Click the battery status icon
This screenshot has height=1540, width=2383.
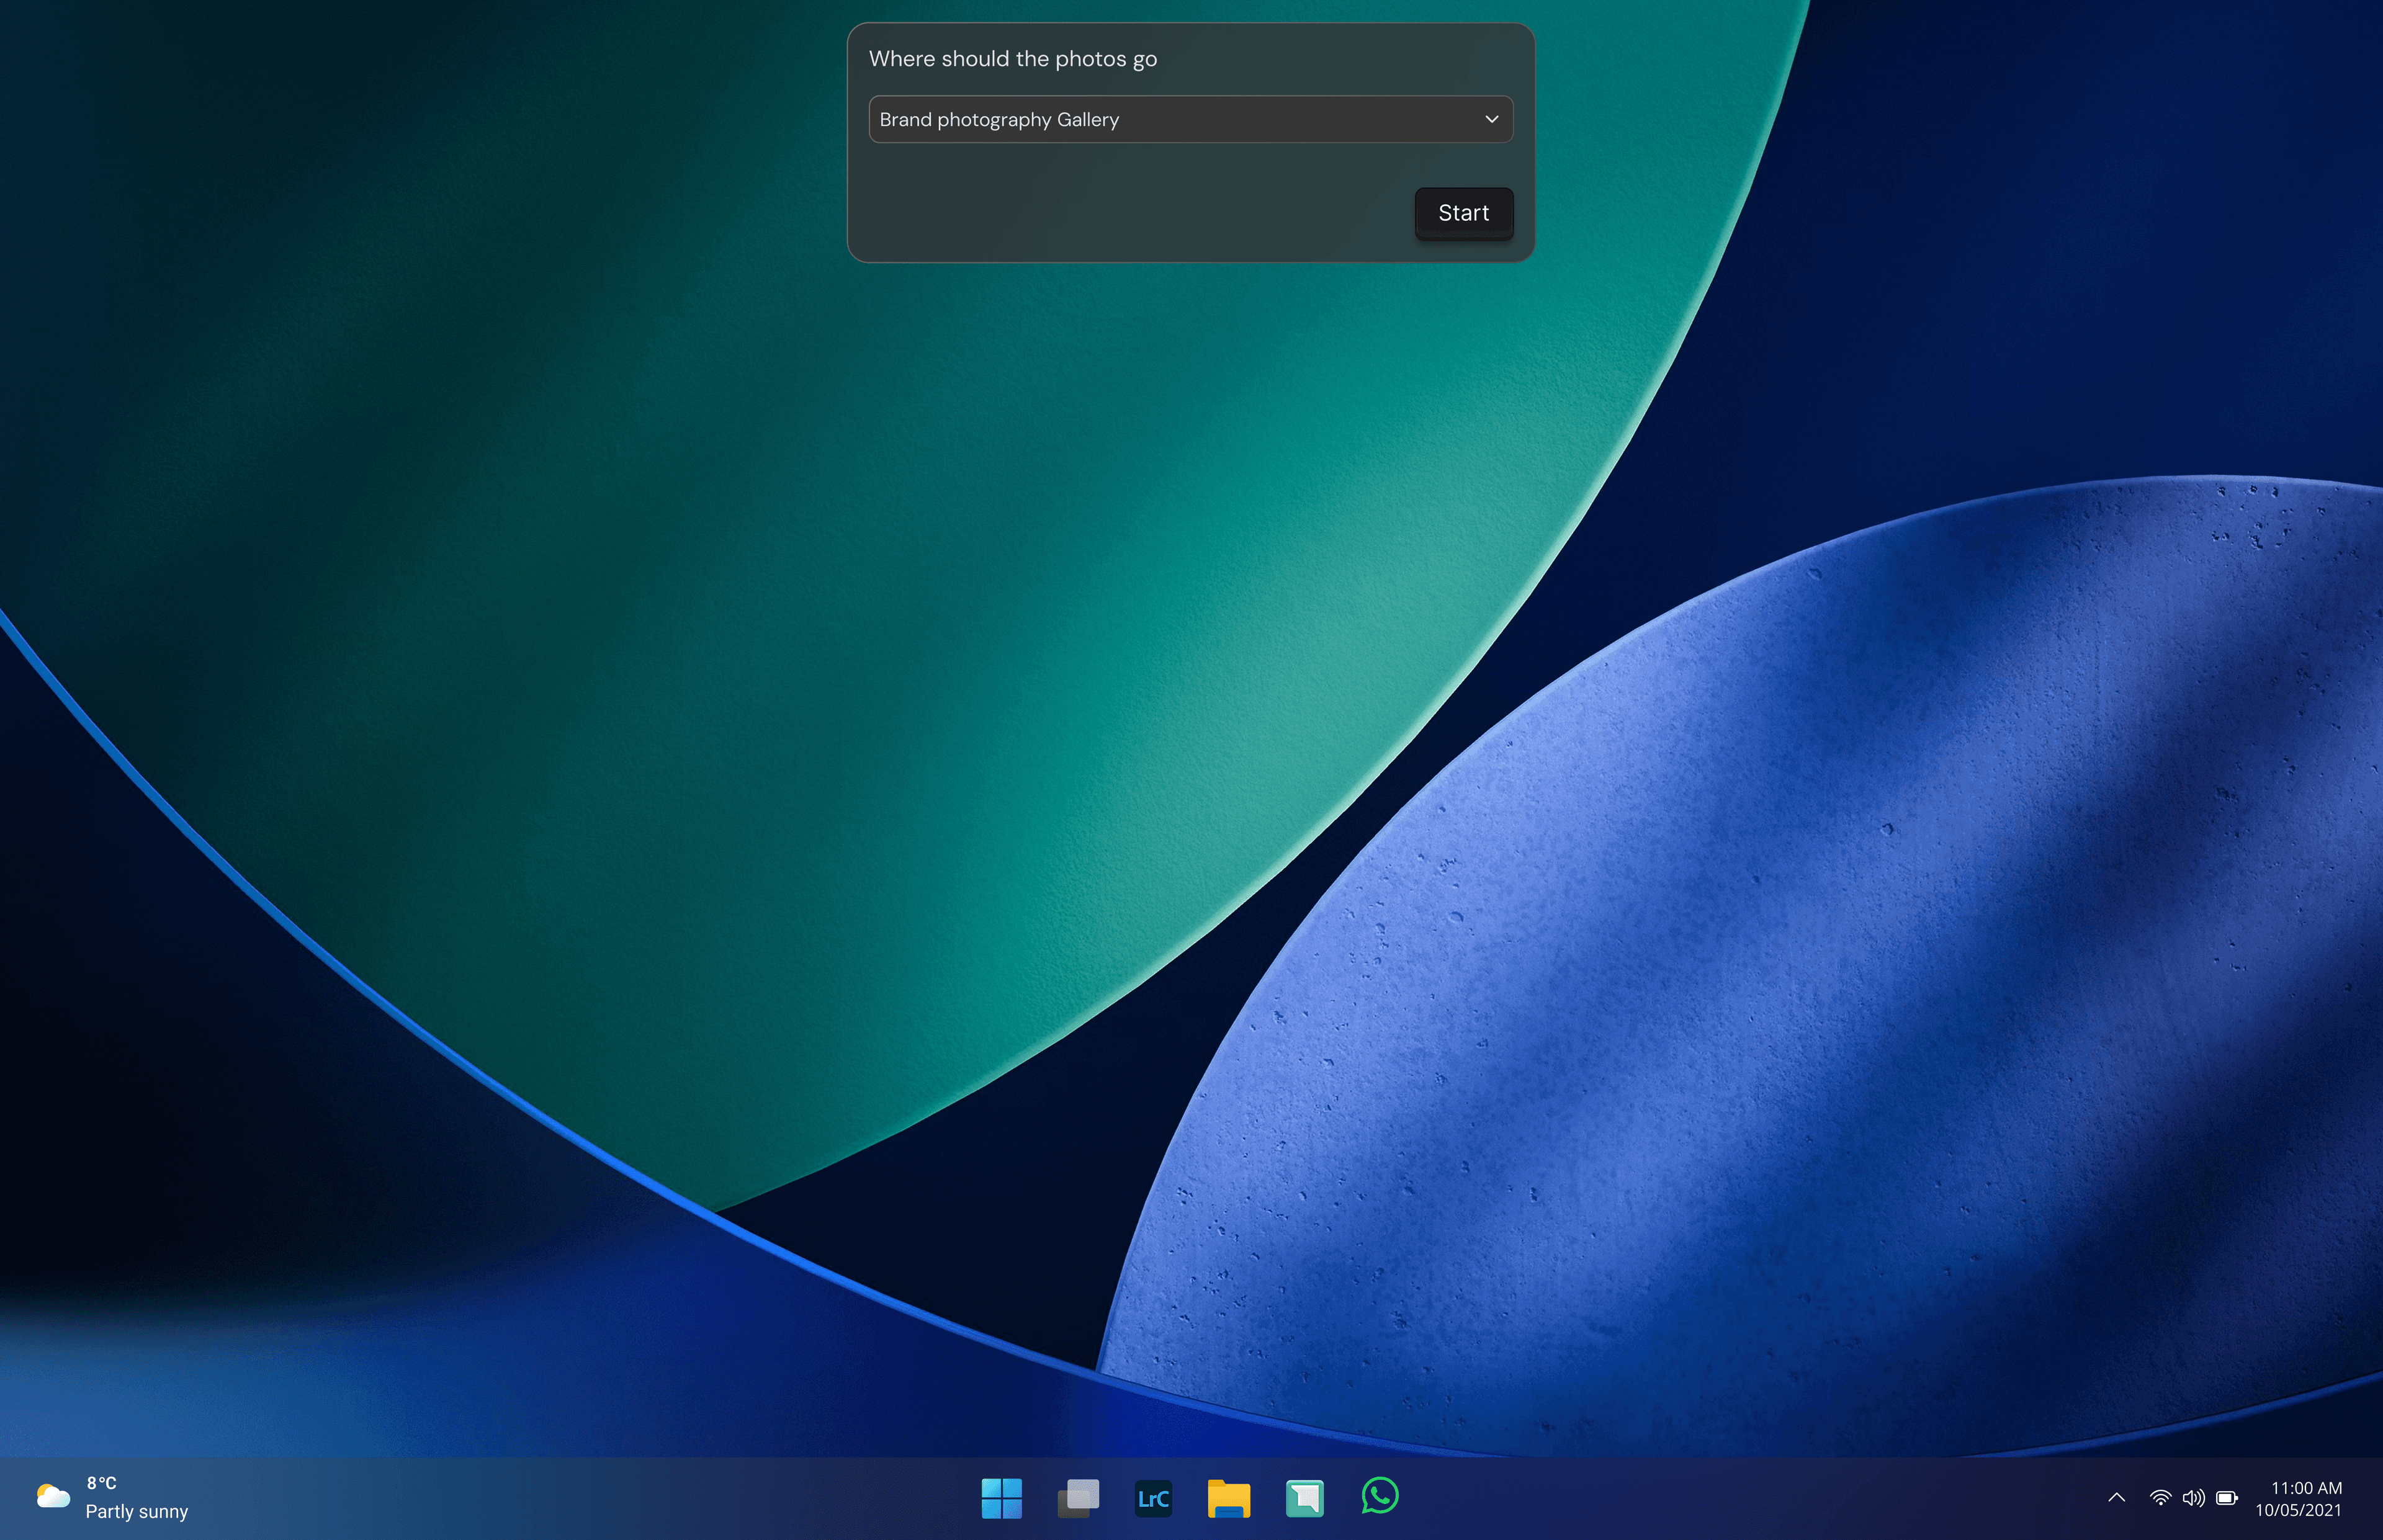[2227, 1498]
